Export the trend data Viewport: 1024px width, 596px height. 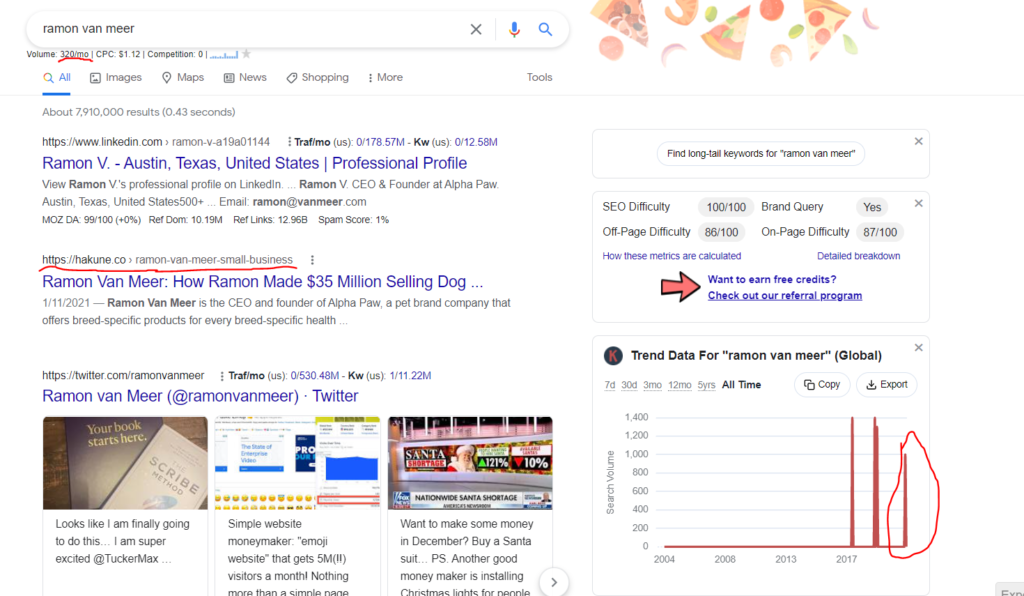887,385
